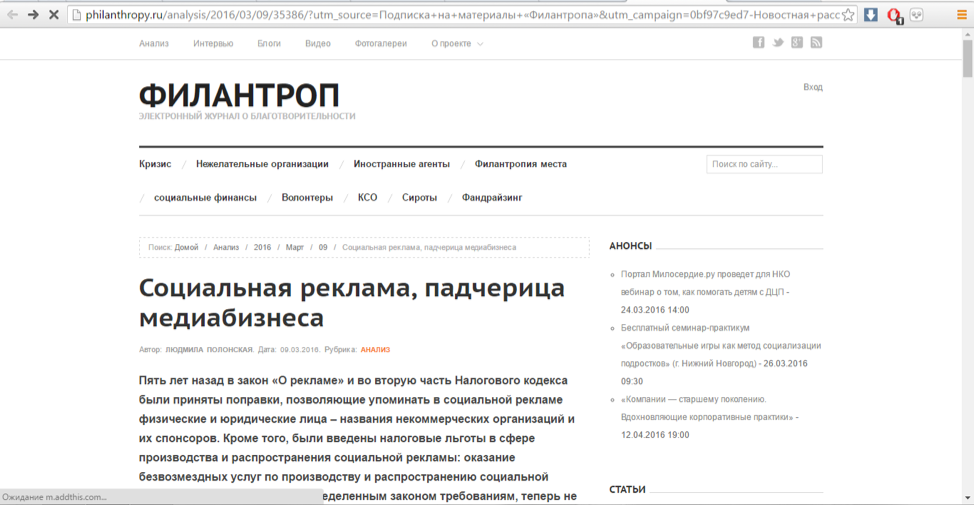Click the mask extension icon
This screenshot has height=505, width=974.
(917, 15)
